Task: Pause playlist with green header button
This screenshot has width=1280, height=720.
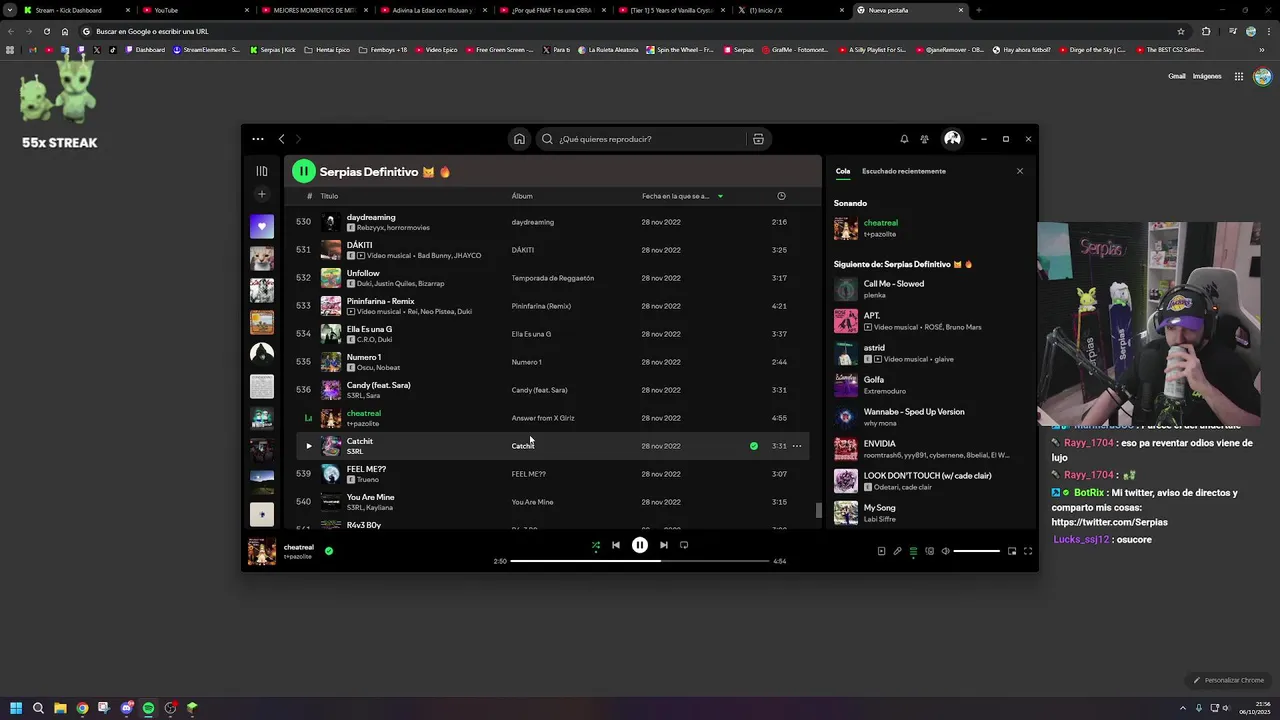Action: pyautogui.click(x=303, y=171)
